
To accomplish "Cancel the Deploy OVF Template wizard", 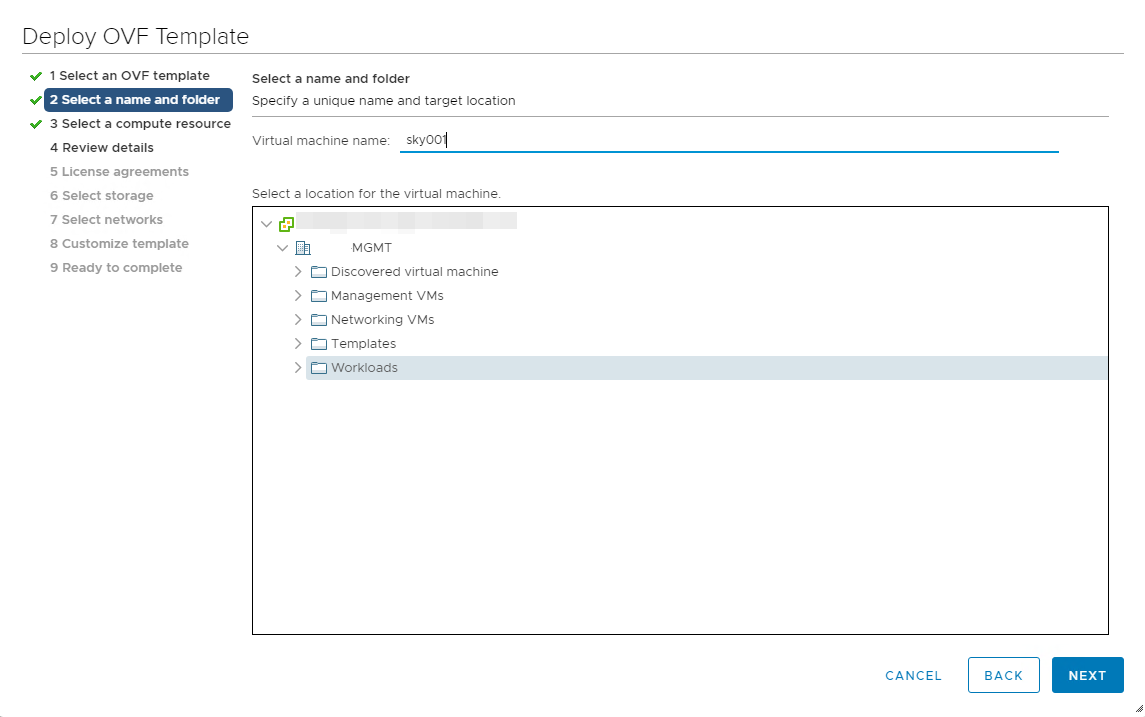I will point(913,676).
